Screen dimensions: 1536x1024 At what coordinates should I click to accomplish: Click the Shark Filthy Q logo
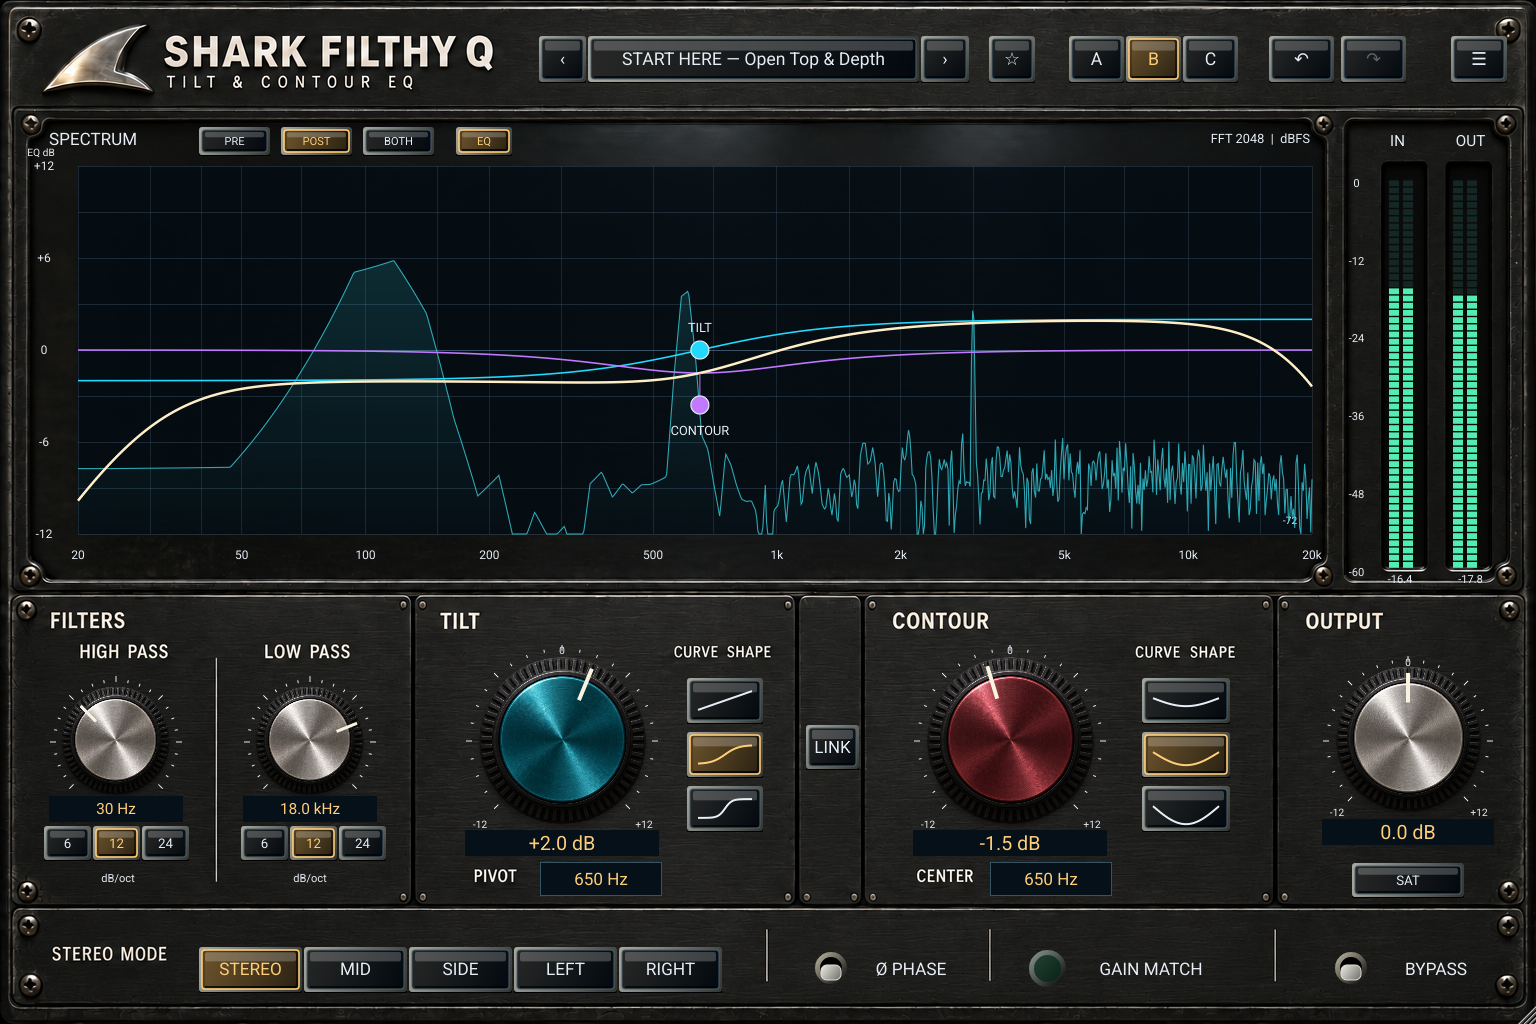(270, 60)
